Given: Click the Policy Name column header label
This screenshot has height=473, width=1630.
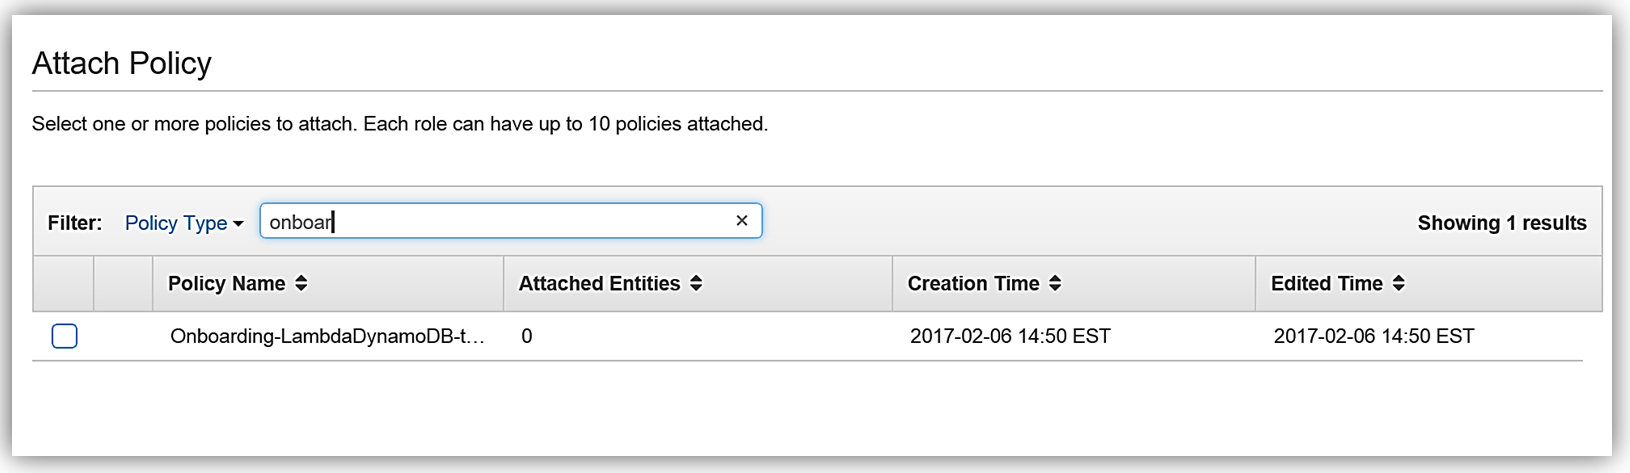Looking at the screenshot, I should pyautogui.click(x=226, y=284).
